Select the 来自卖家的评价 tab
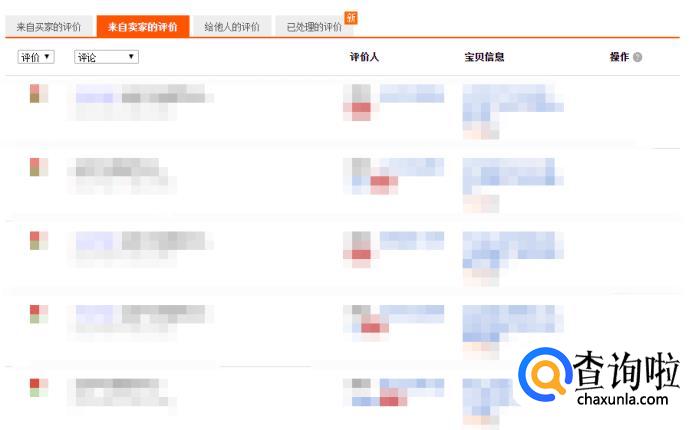692x430 pixels. click(x=143, y=26)
